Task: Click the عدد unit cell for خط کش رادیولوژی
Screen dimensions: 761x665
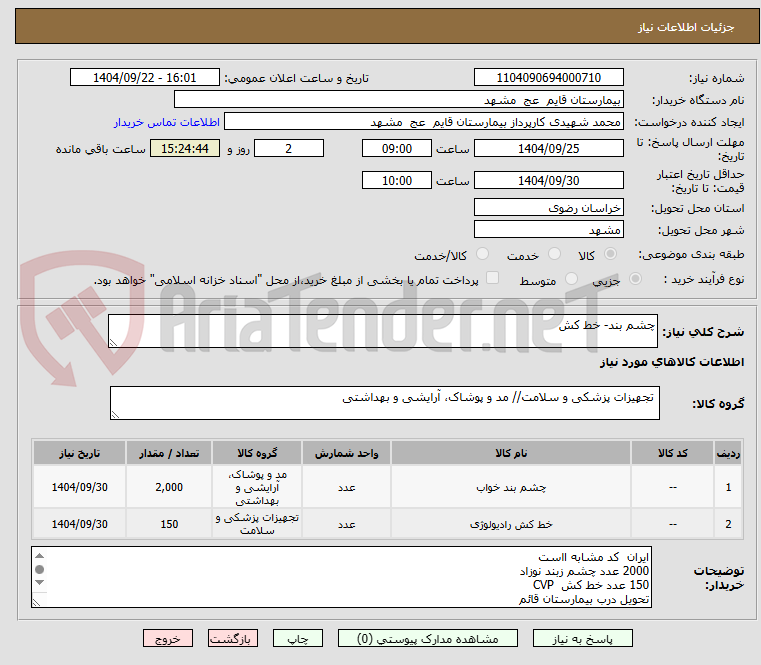Action: tap(346, 524)
